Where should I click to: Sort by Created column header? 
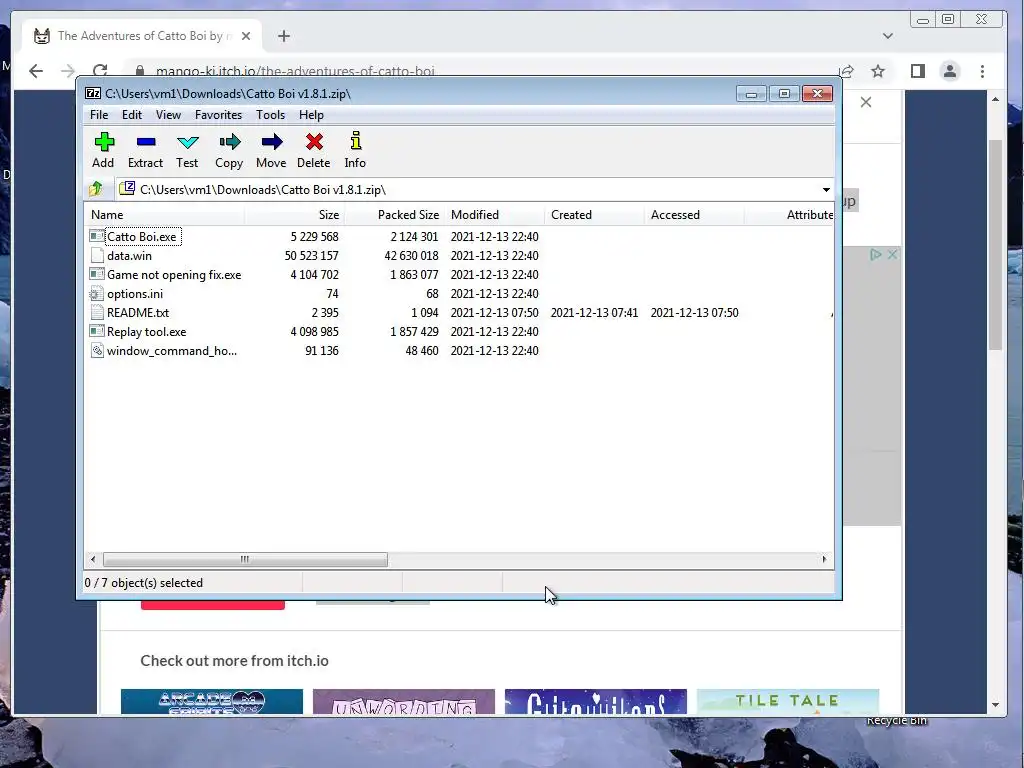tap(594, 215)
